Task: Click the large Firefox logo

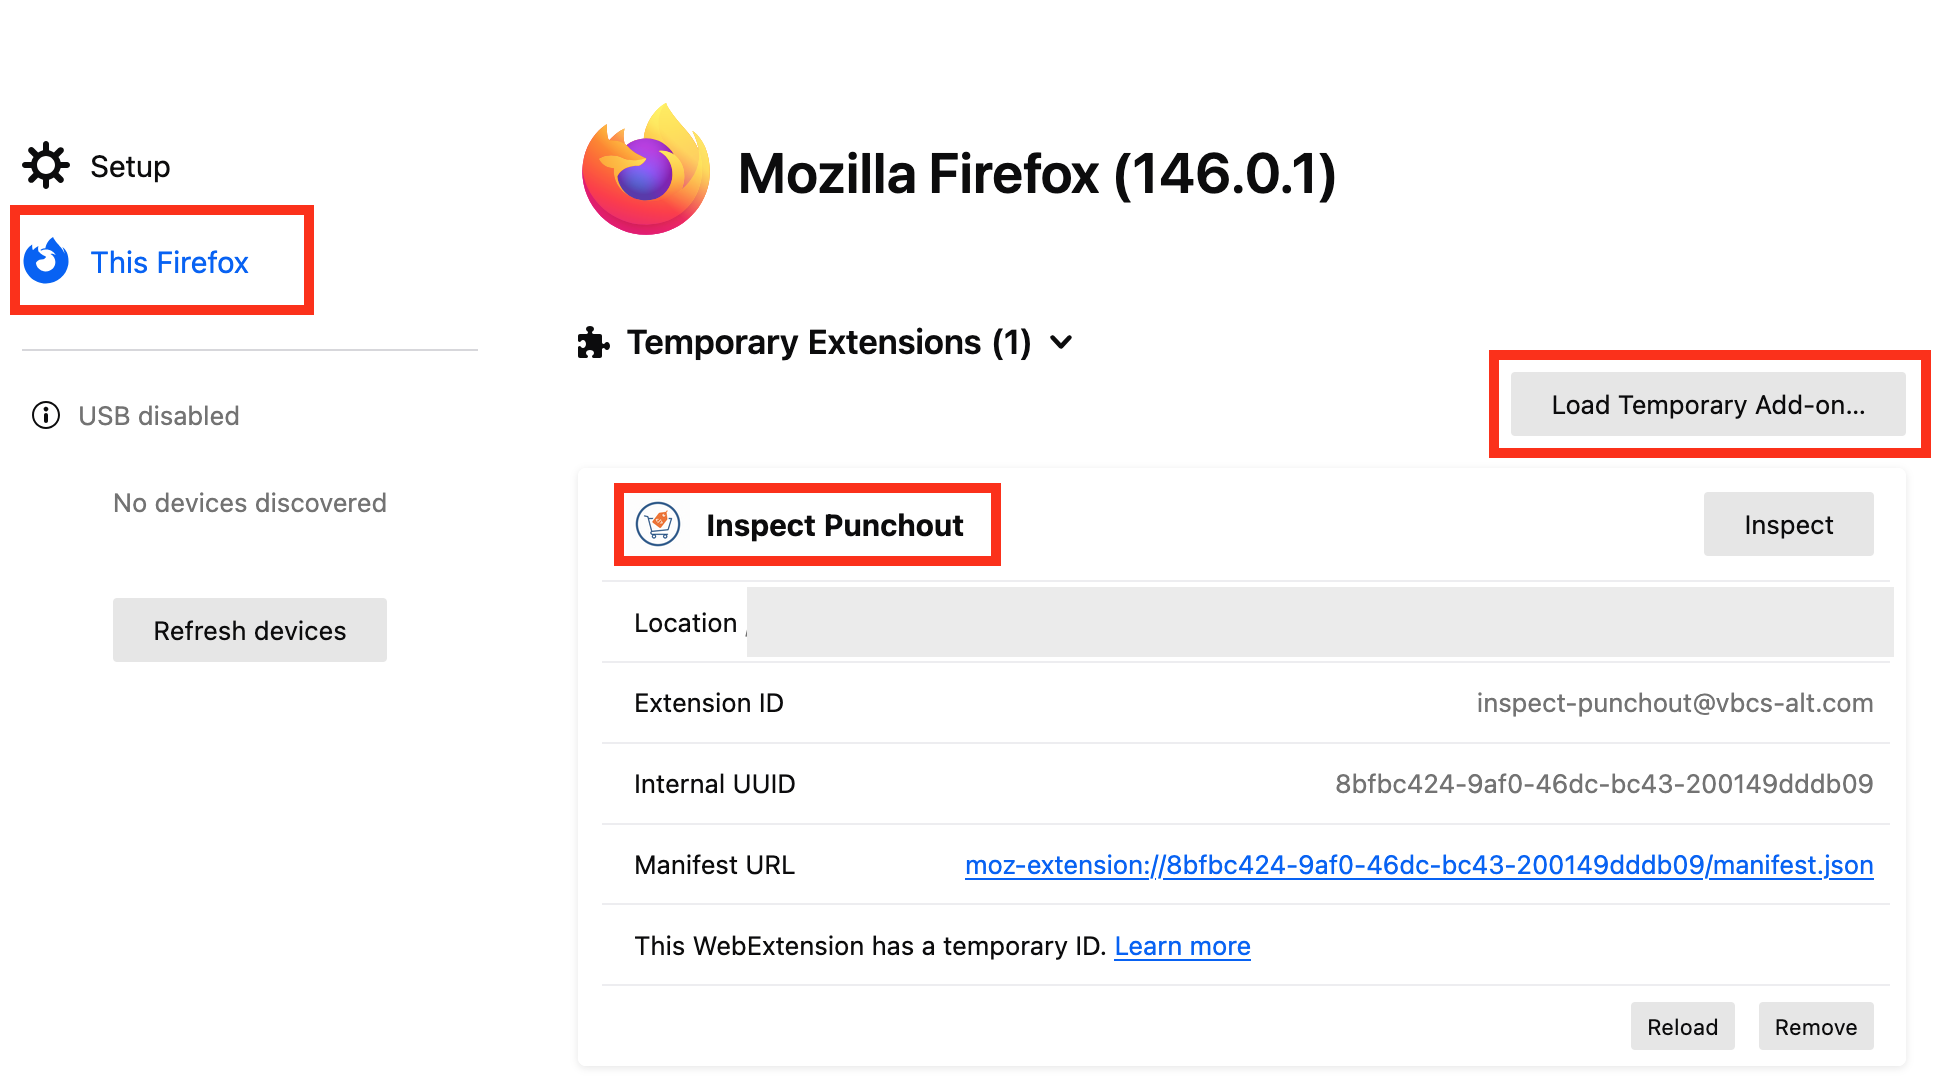Action: click(x=645, y=170)
